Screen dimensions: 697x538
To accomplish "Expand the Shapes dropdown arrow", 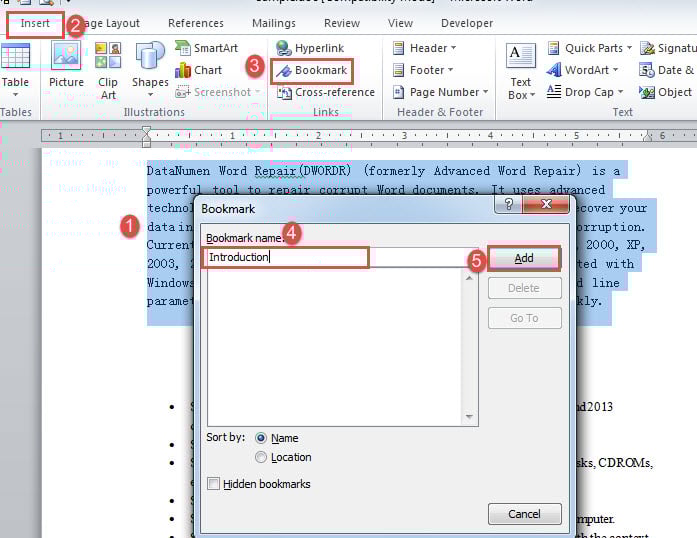I will (150, 95).
